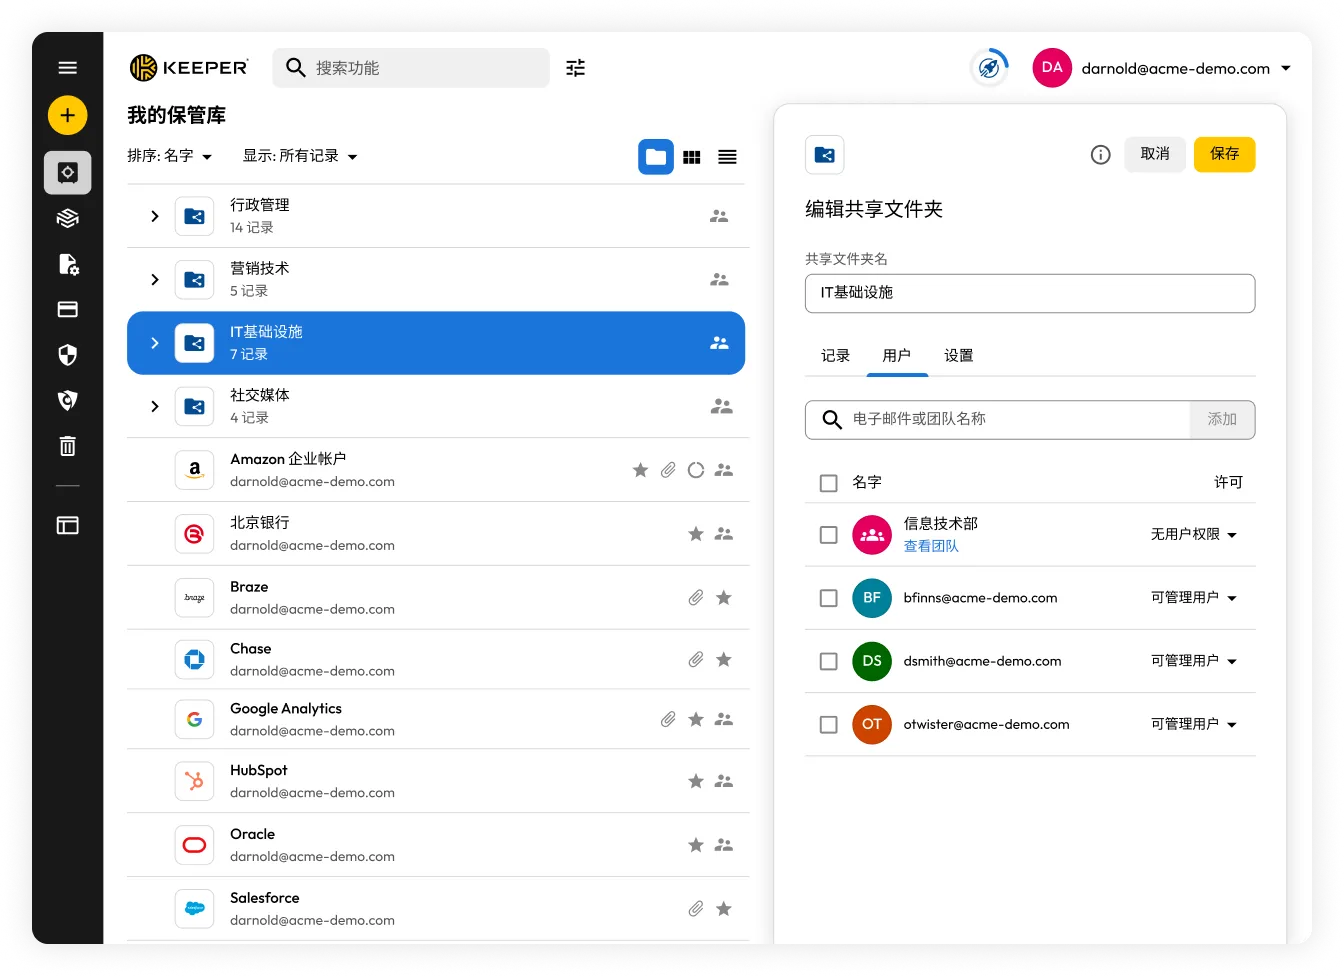
Task: Select the HubSpot record
Action: click(x=438, y=782)
